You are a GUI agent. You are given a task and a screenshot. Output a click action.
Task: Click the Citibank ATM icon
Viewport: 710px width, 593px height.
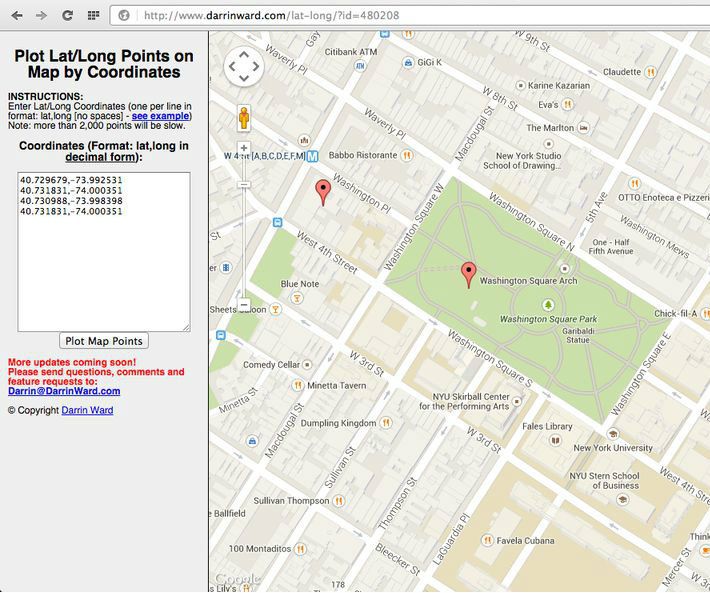click(360, 66)
